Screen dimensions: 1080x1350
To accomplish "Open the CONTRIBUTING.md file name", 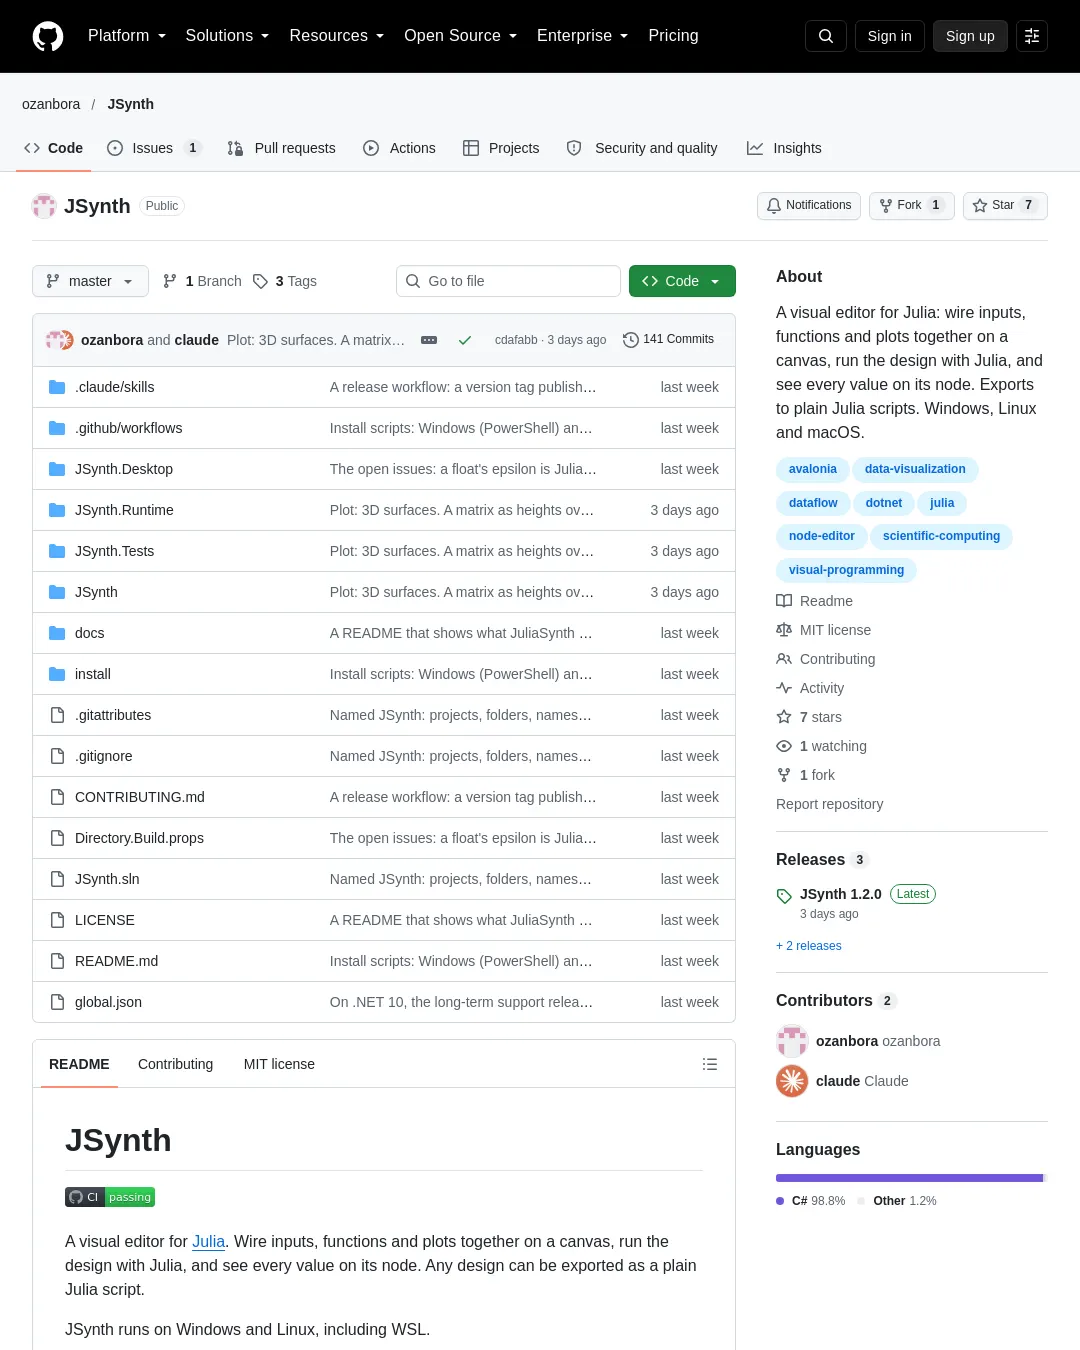I will point(140,797).
